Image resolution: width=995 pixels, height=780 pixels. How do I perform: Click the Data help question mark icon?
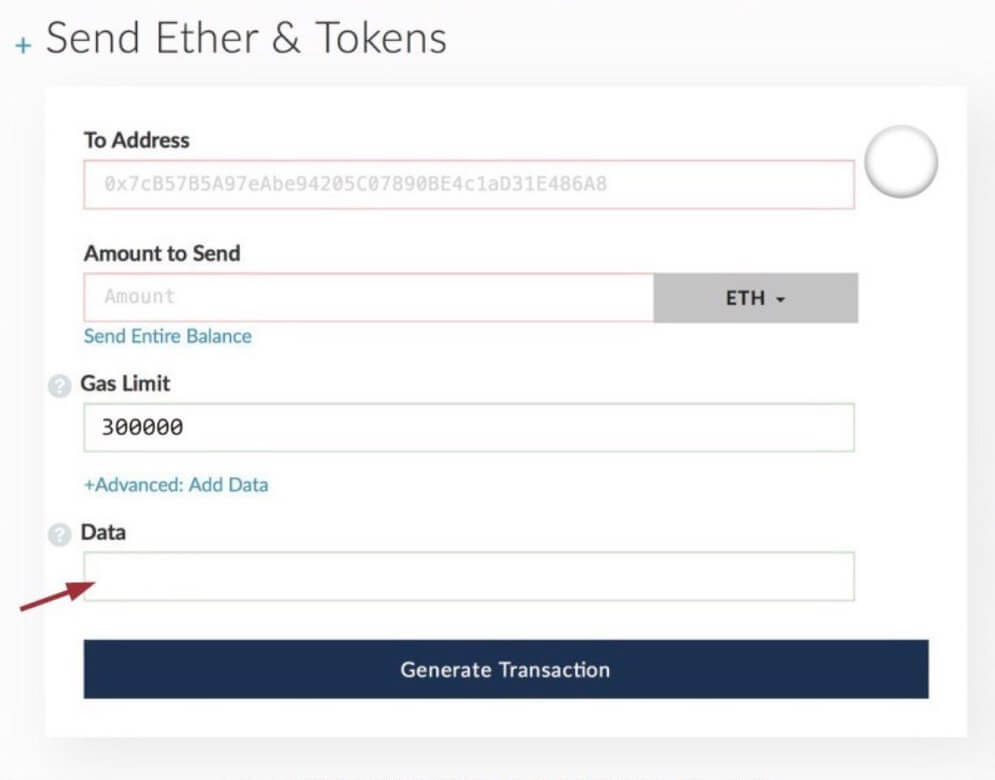(x=60, y=535)
